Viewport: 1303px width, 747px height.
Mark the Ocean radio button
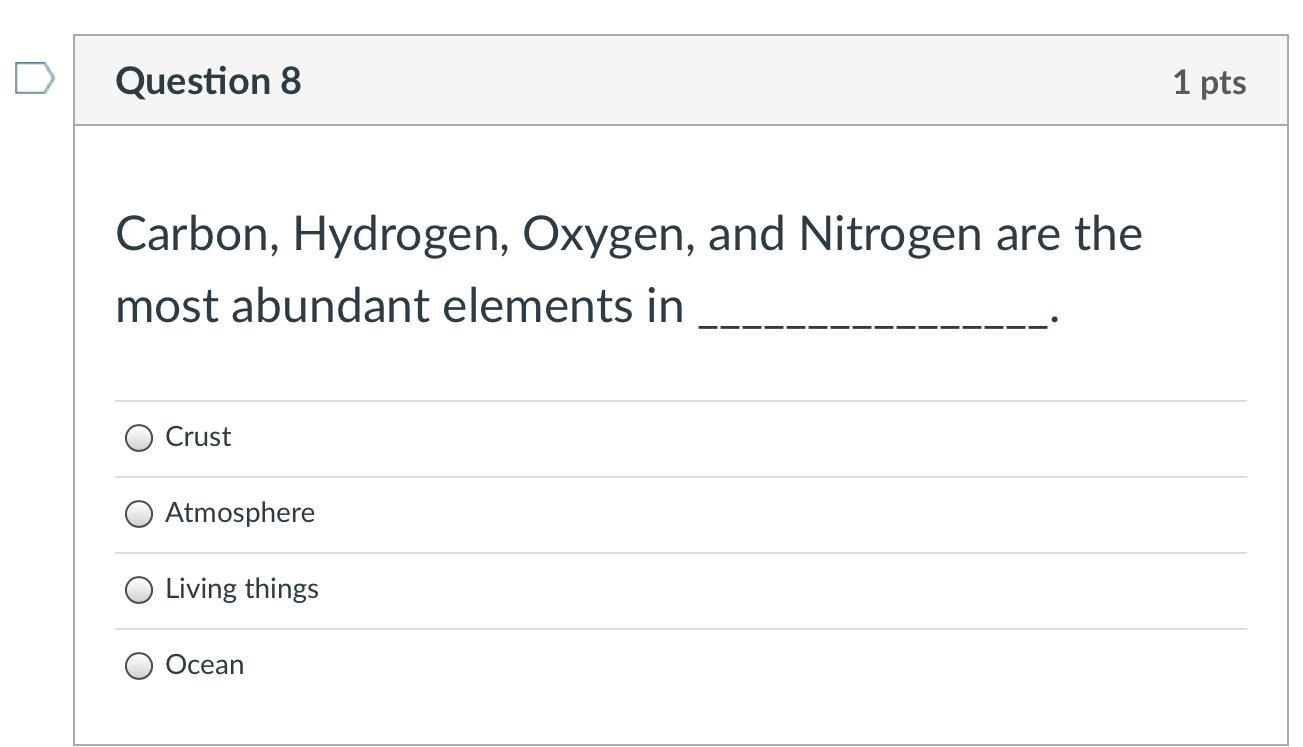(139, 666)
